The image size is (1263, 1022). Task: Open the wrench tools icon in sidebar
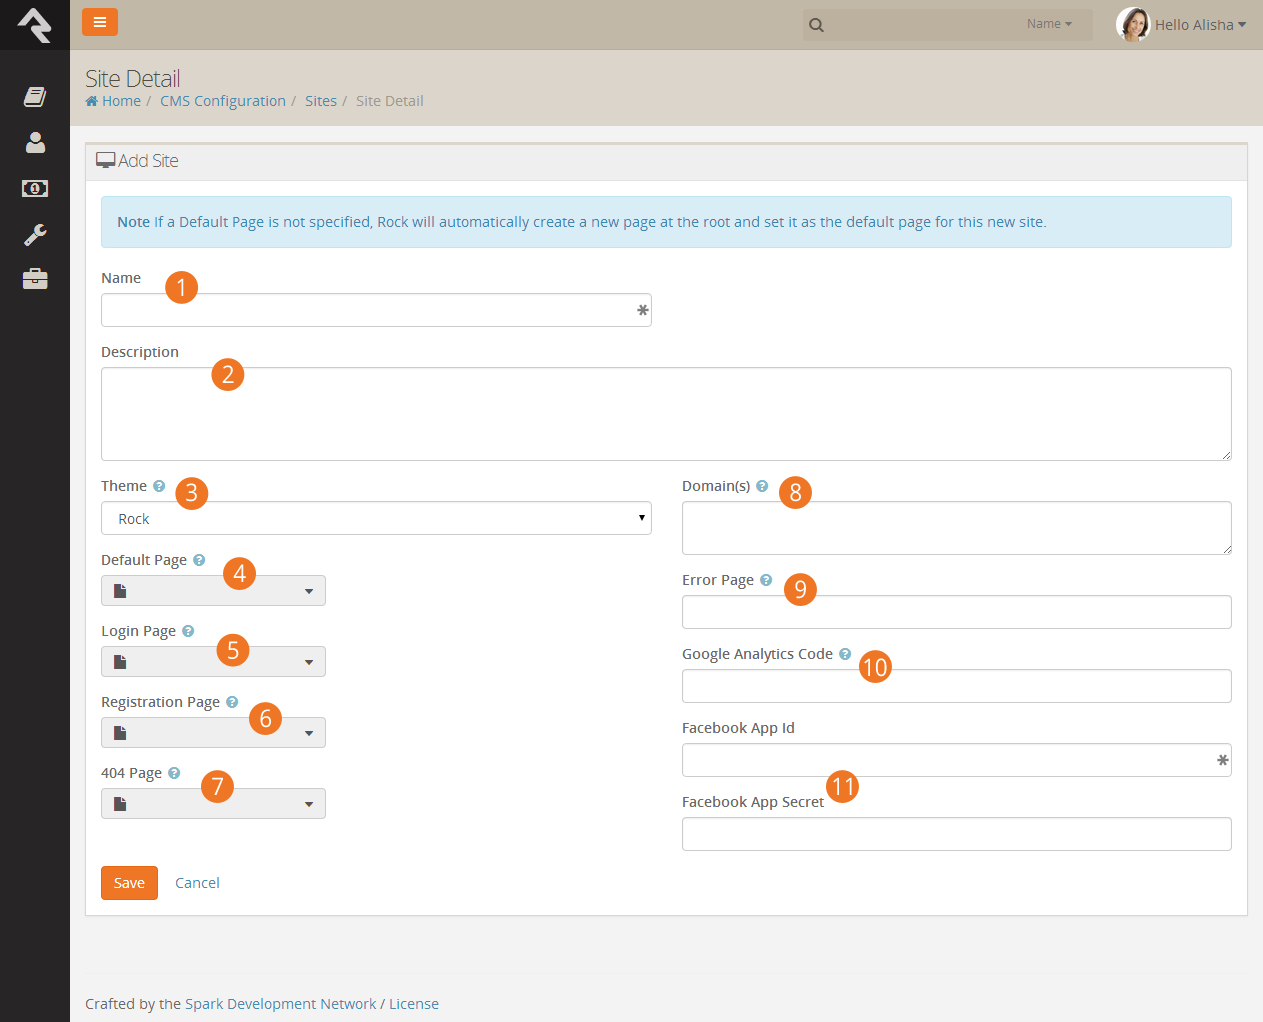coord(35,234)
